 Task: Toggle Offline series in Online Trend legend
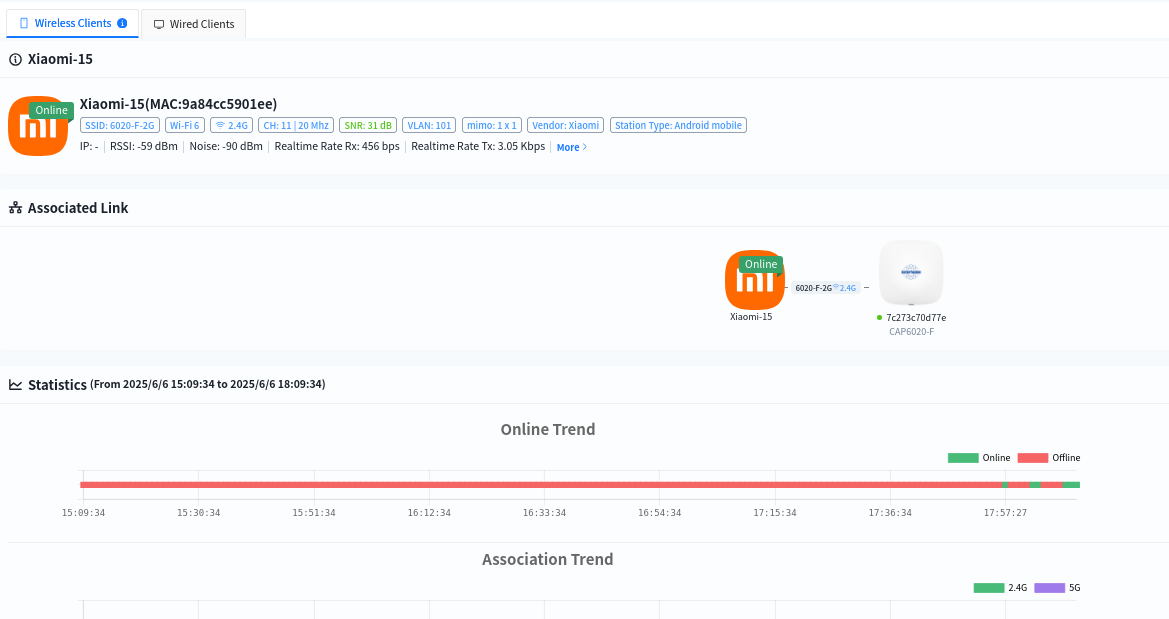point(1049,458)
